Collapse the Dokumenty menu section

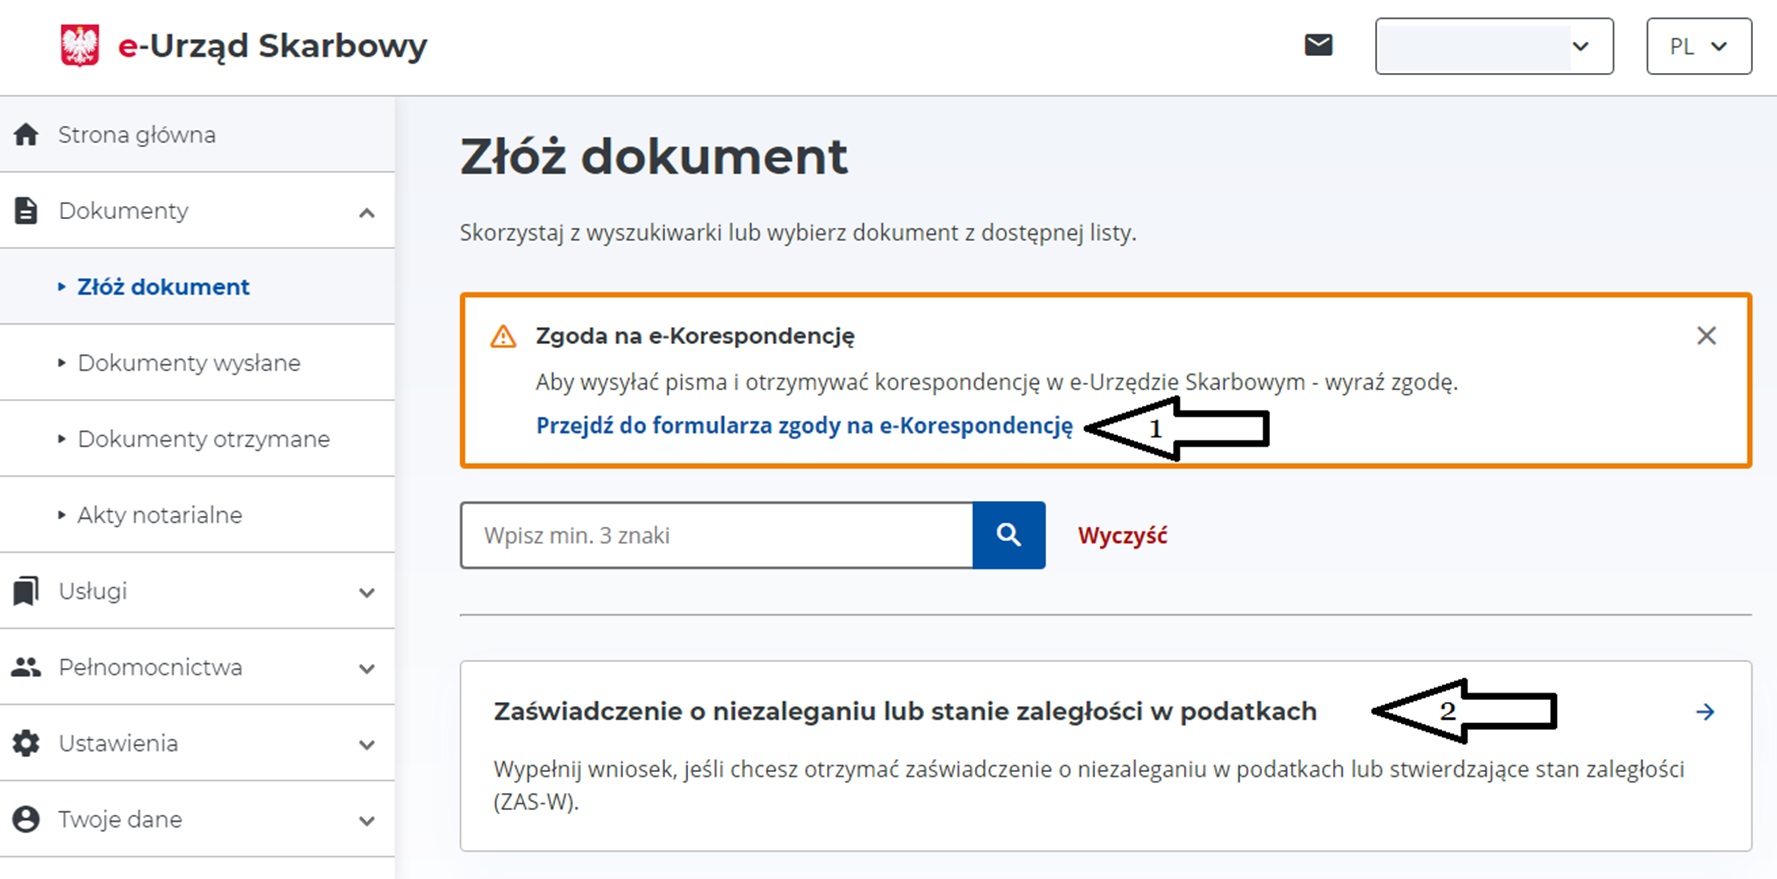coord(367,212)
